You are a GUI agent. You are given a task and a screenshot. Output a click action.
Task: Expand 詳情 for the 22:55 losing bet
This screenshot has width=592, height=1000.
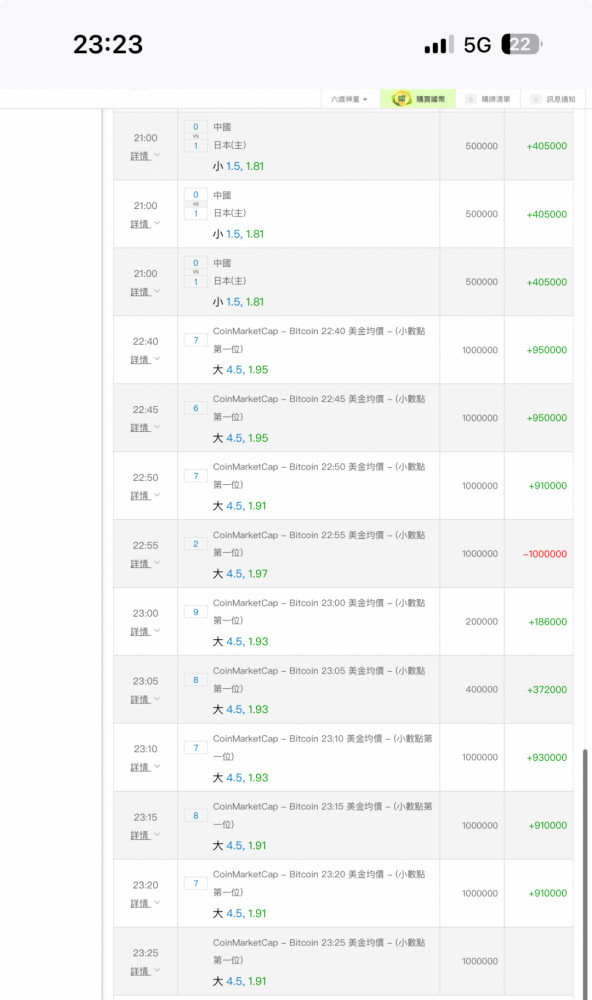click(145, 564)
